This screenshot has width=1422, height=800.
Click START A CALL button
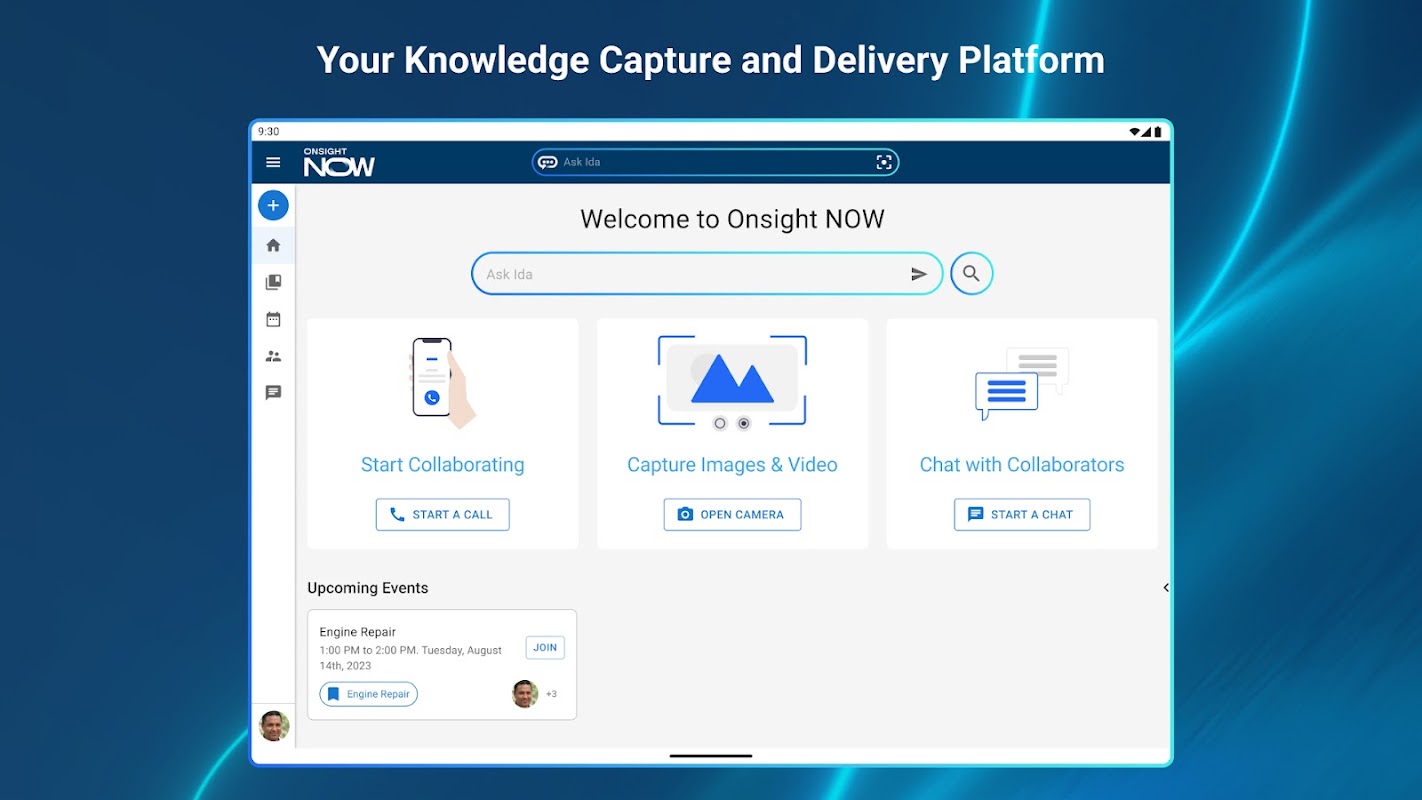coord(442,515)
